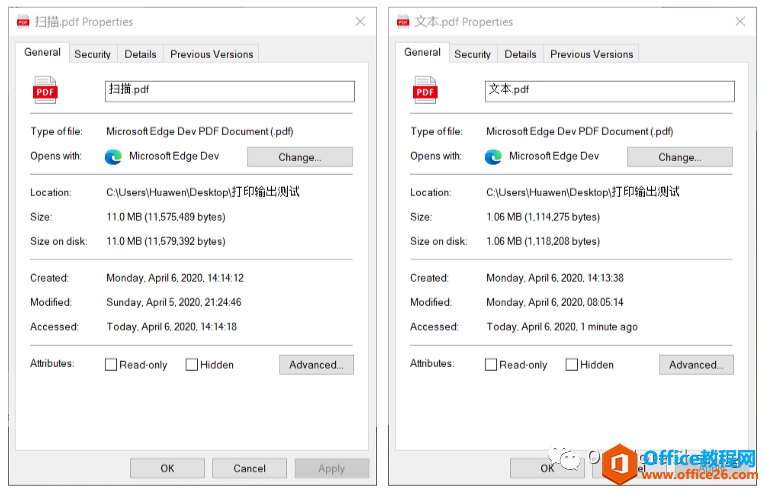Switch to Security tab in 扫描.pdf Properties
Screen dimensions: 765x492
click(x=92, y=54)
